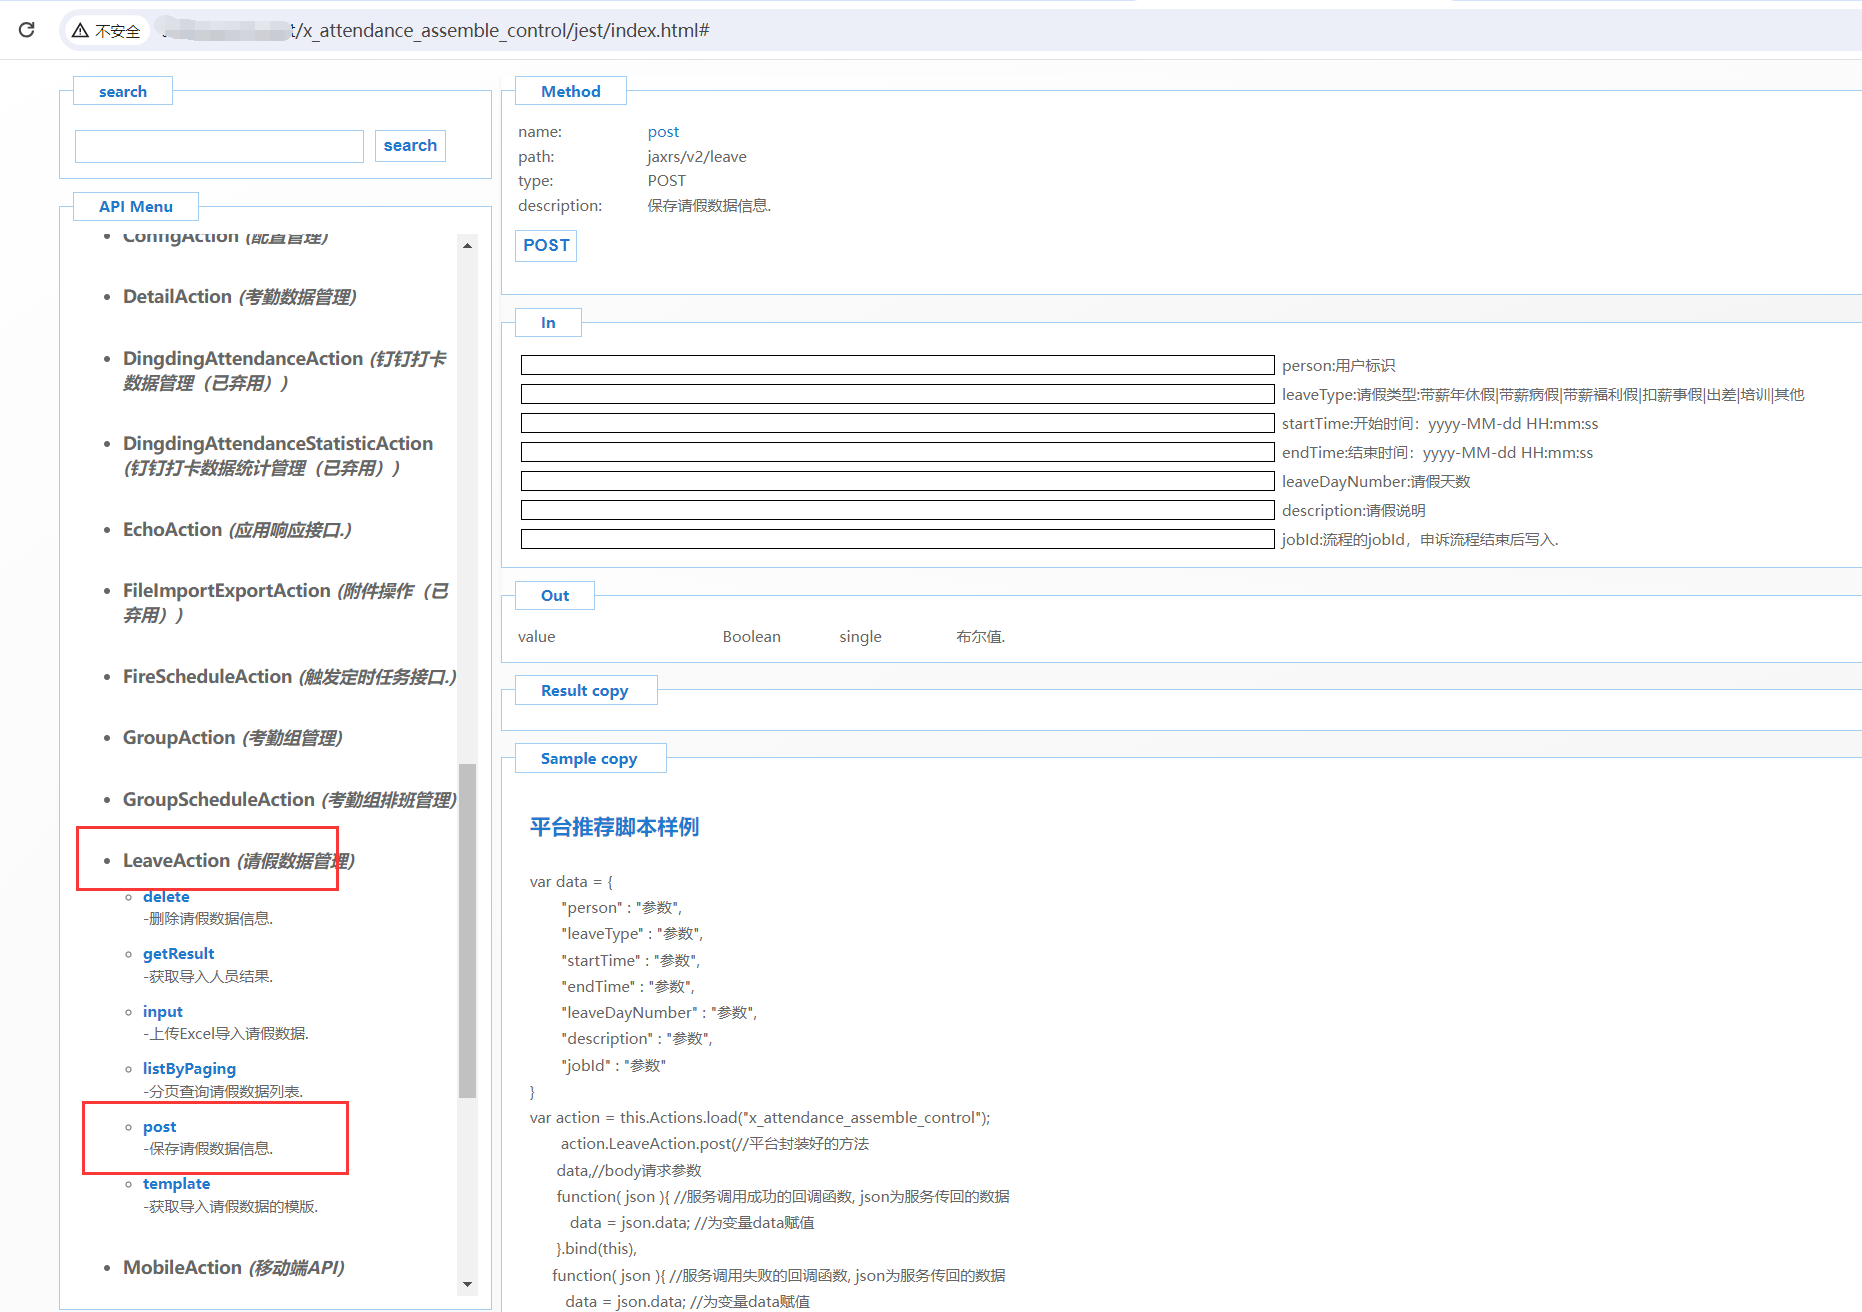Image resolution: width=1862 pixels, height=1312 pixels.
Task: Click the search button next to the text box
Action: pyautogui.click(x=410, y=146)
